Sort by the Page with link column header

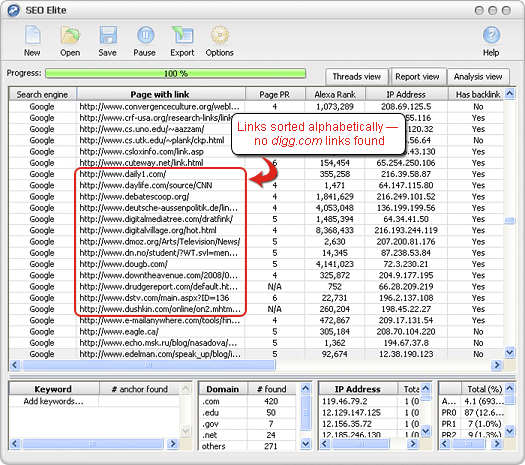coord(160,94)
